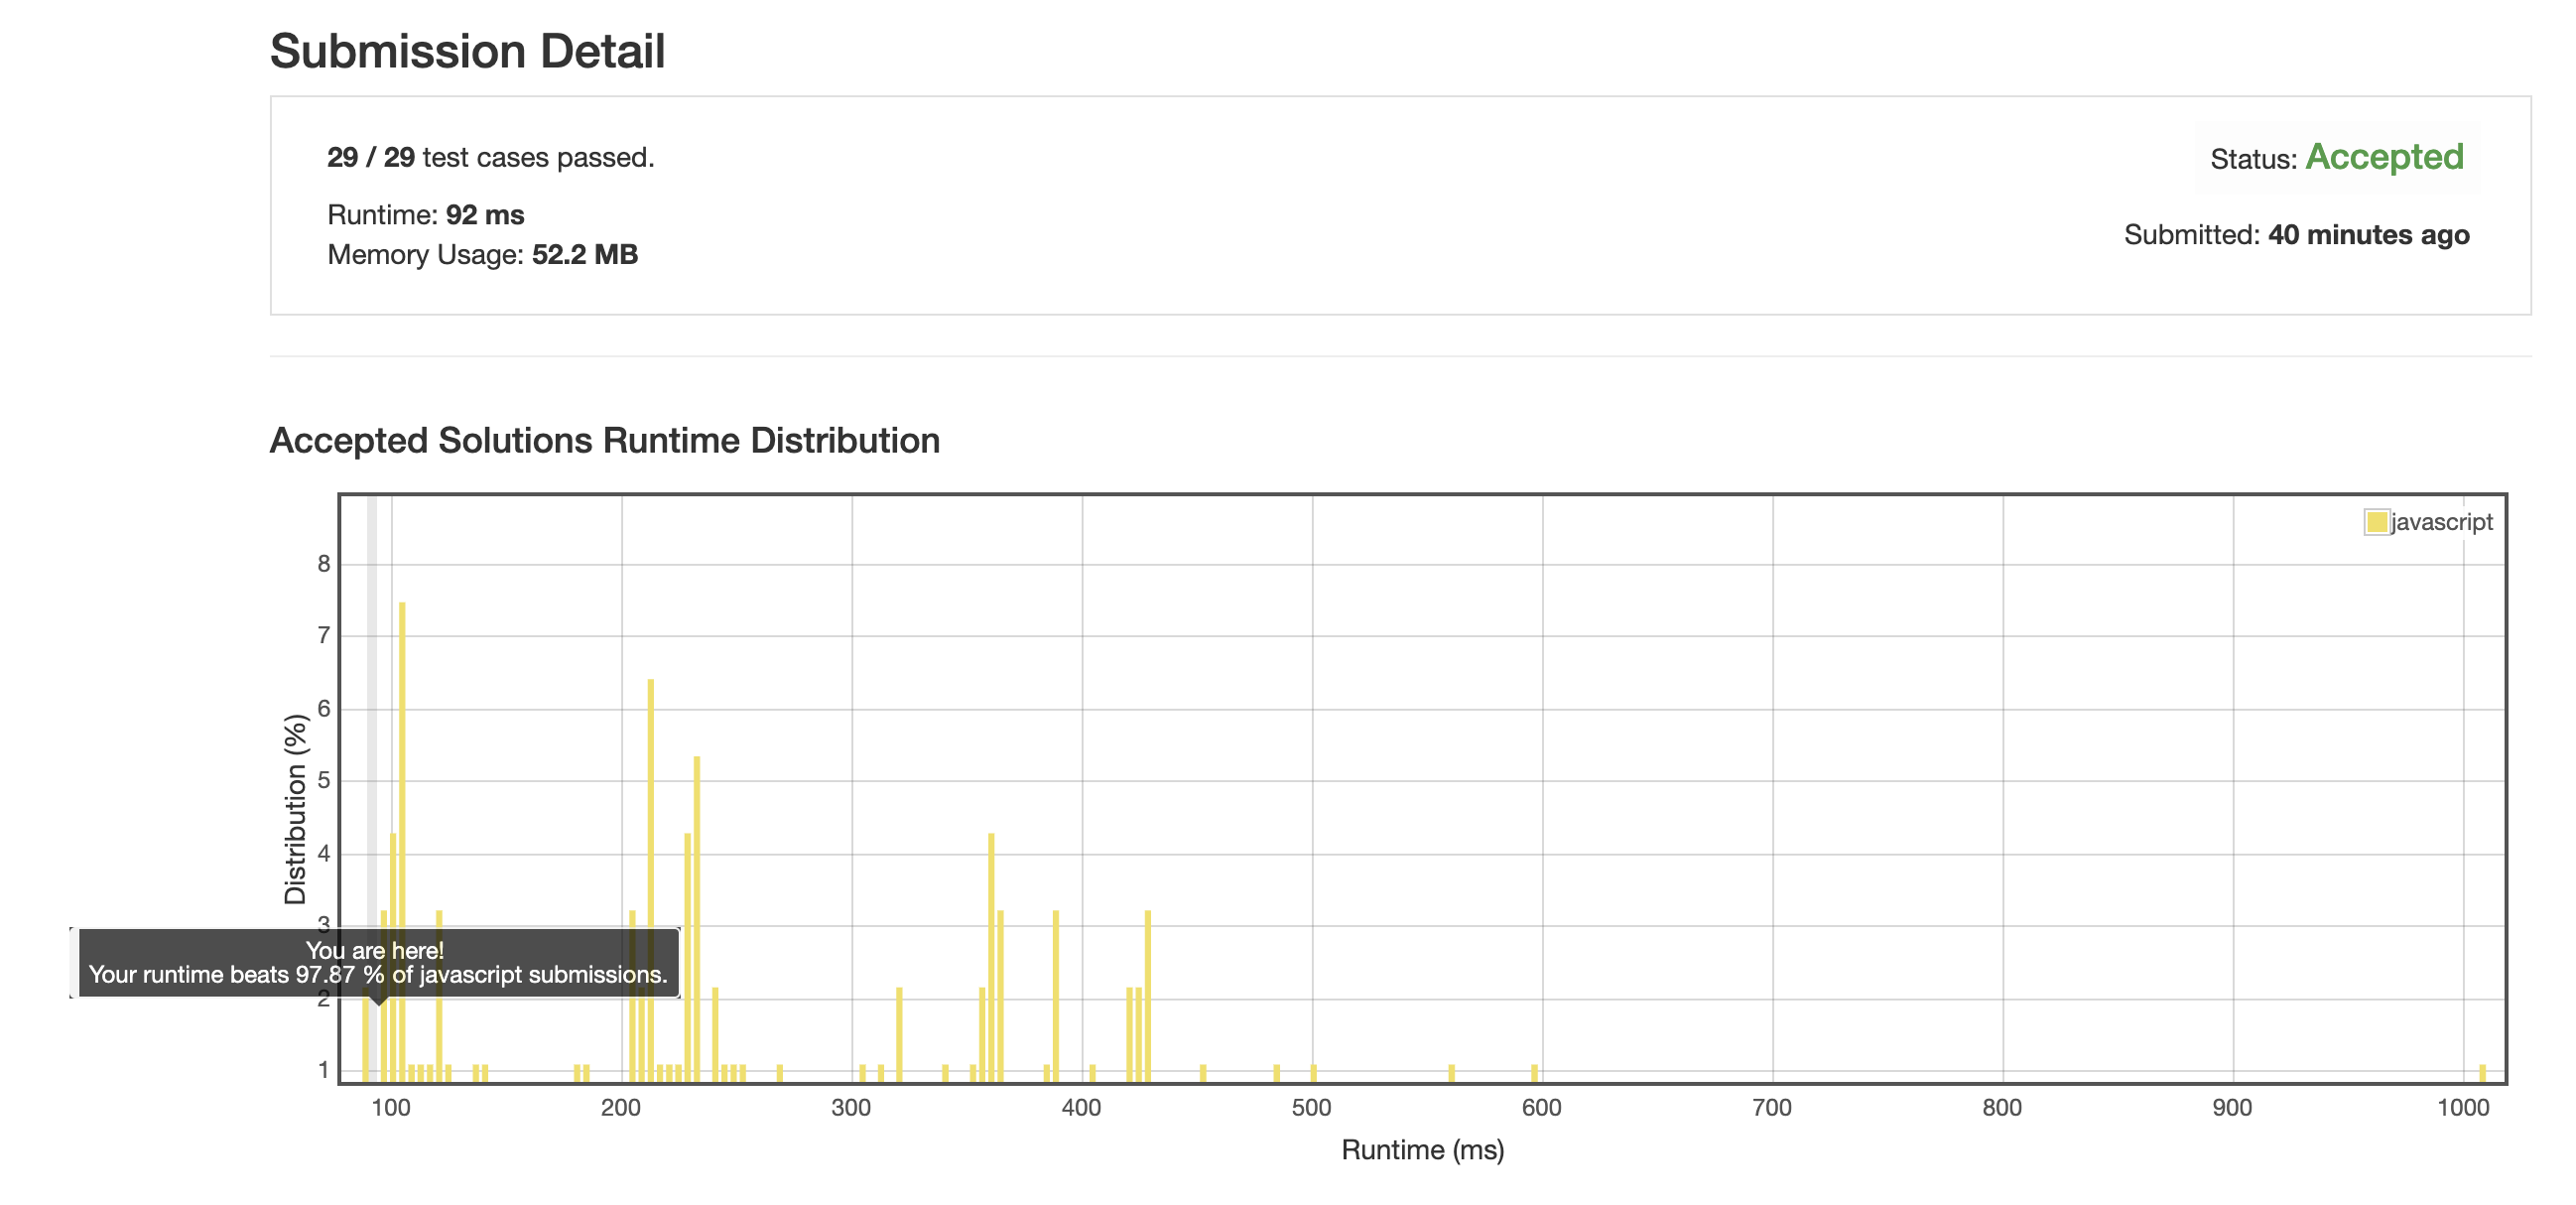Click the Submitted: 40 minutes ago text
The width and height of the screenshot is (2576, 1205).
(x=2297, y=235)
